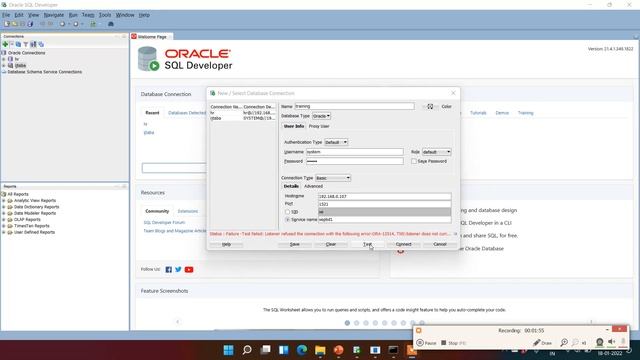
Task: Select the Service name radio button
Action: [287, 220]
